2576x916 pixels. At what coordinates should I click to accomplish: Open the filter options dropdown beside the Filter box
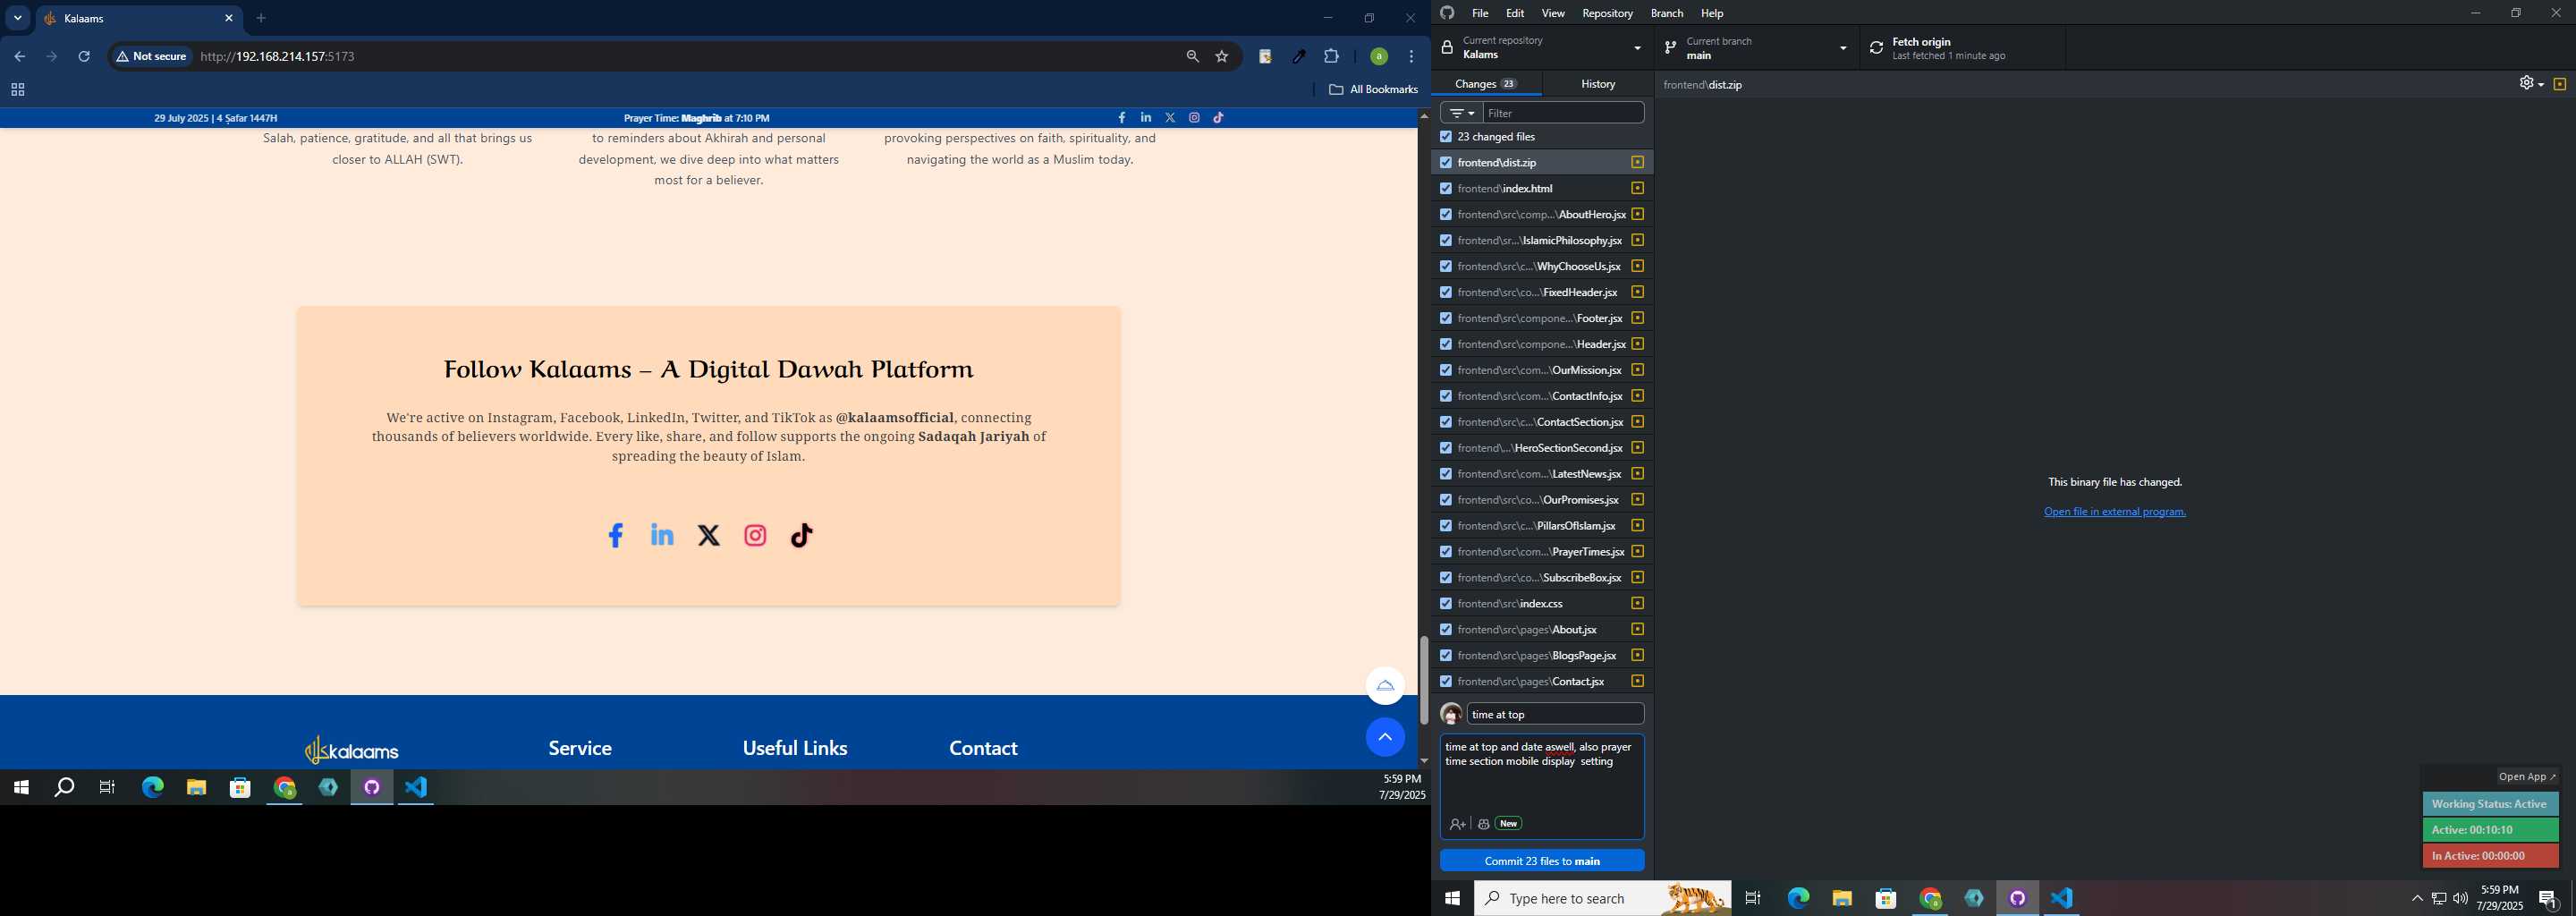[1461, 113]
